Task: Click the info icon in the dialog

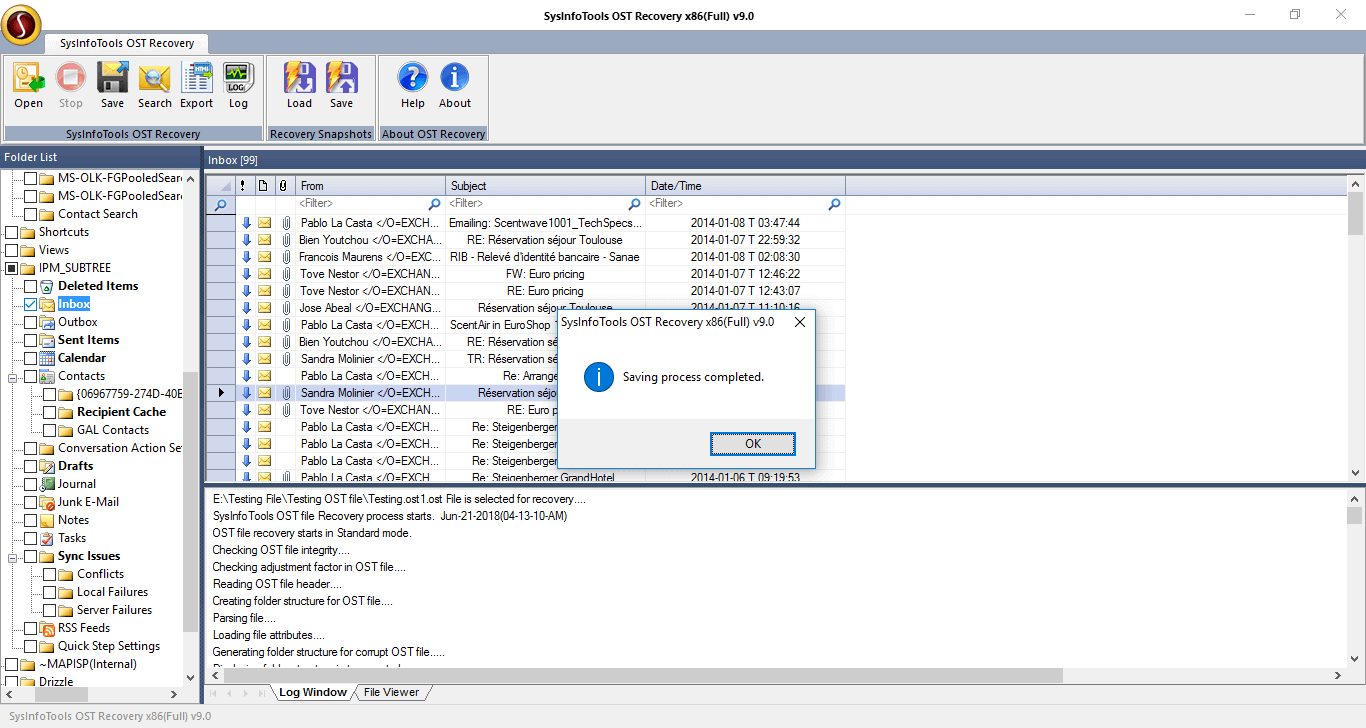Action: [598, 377]
